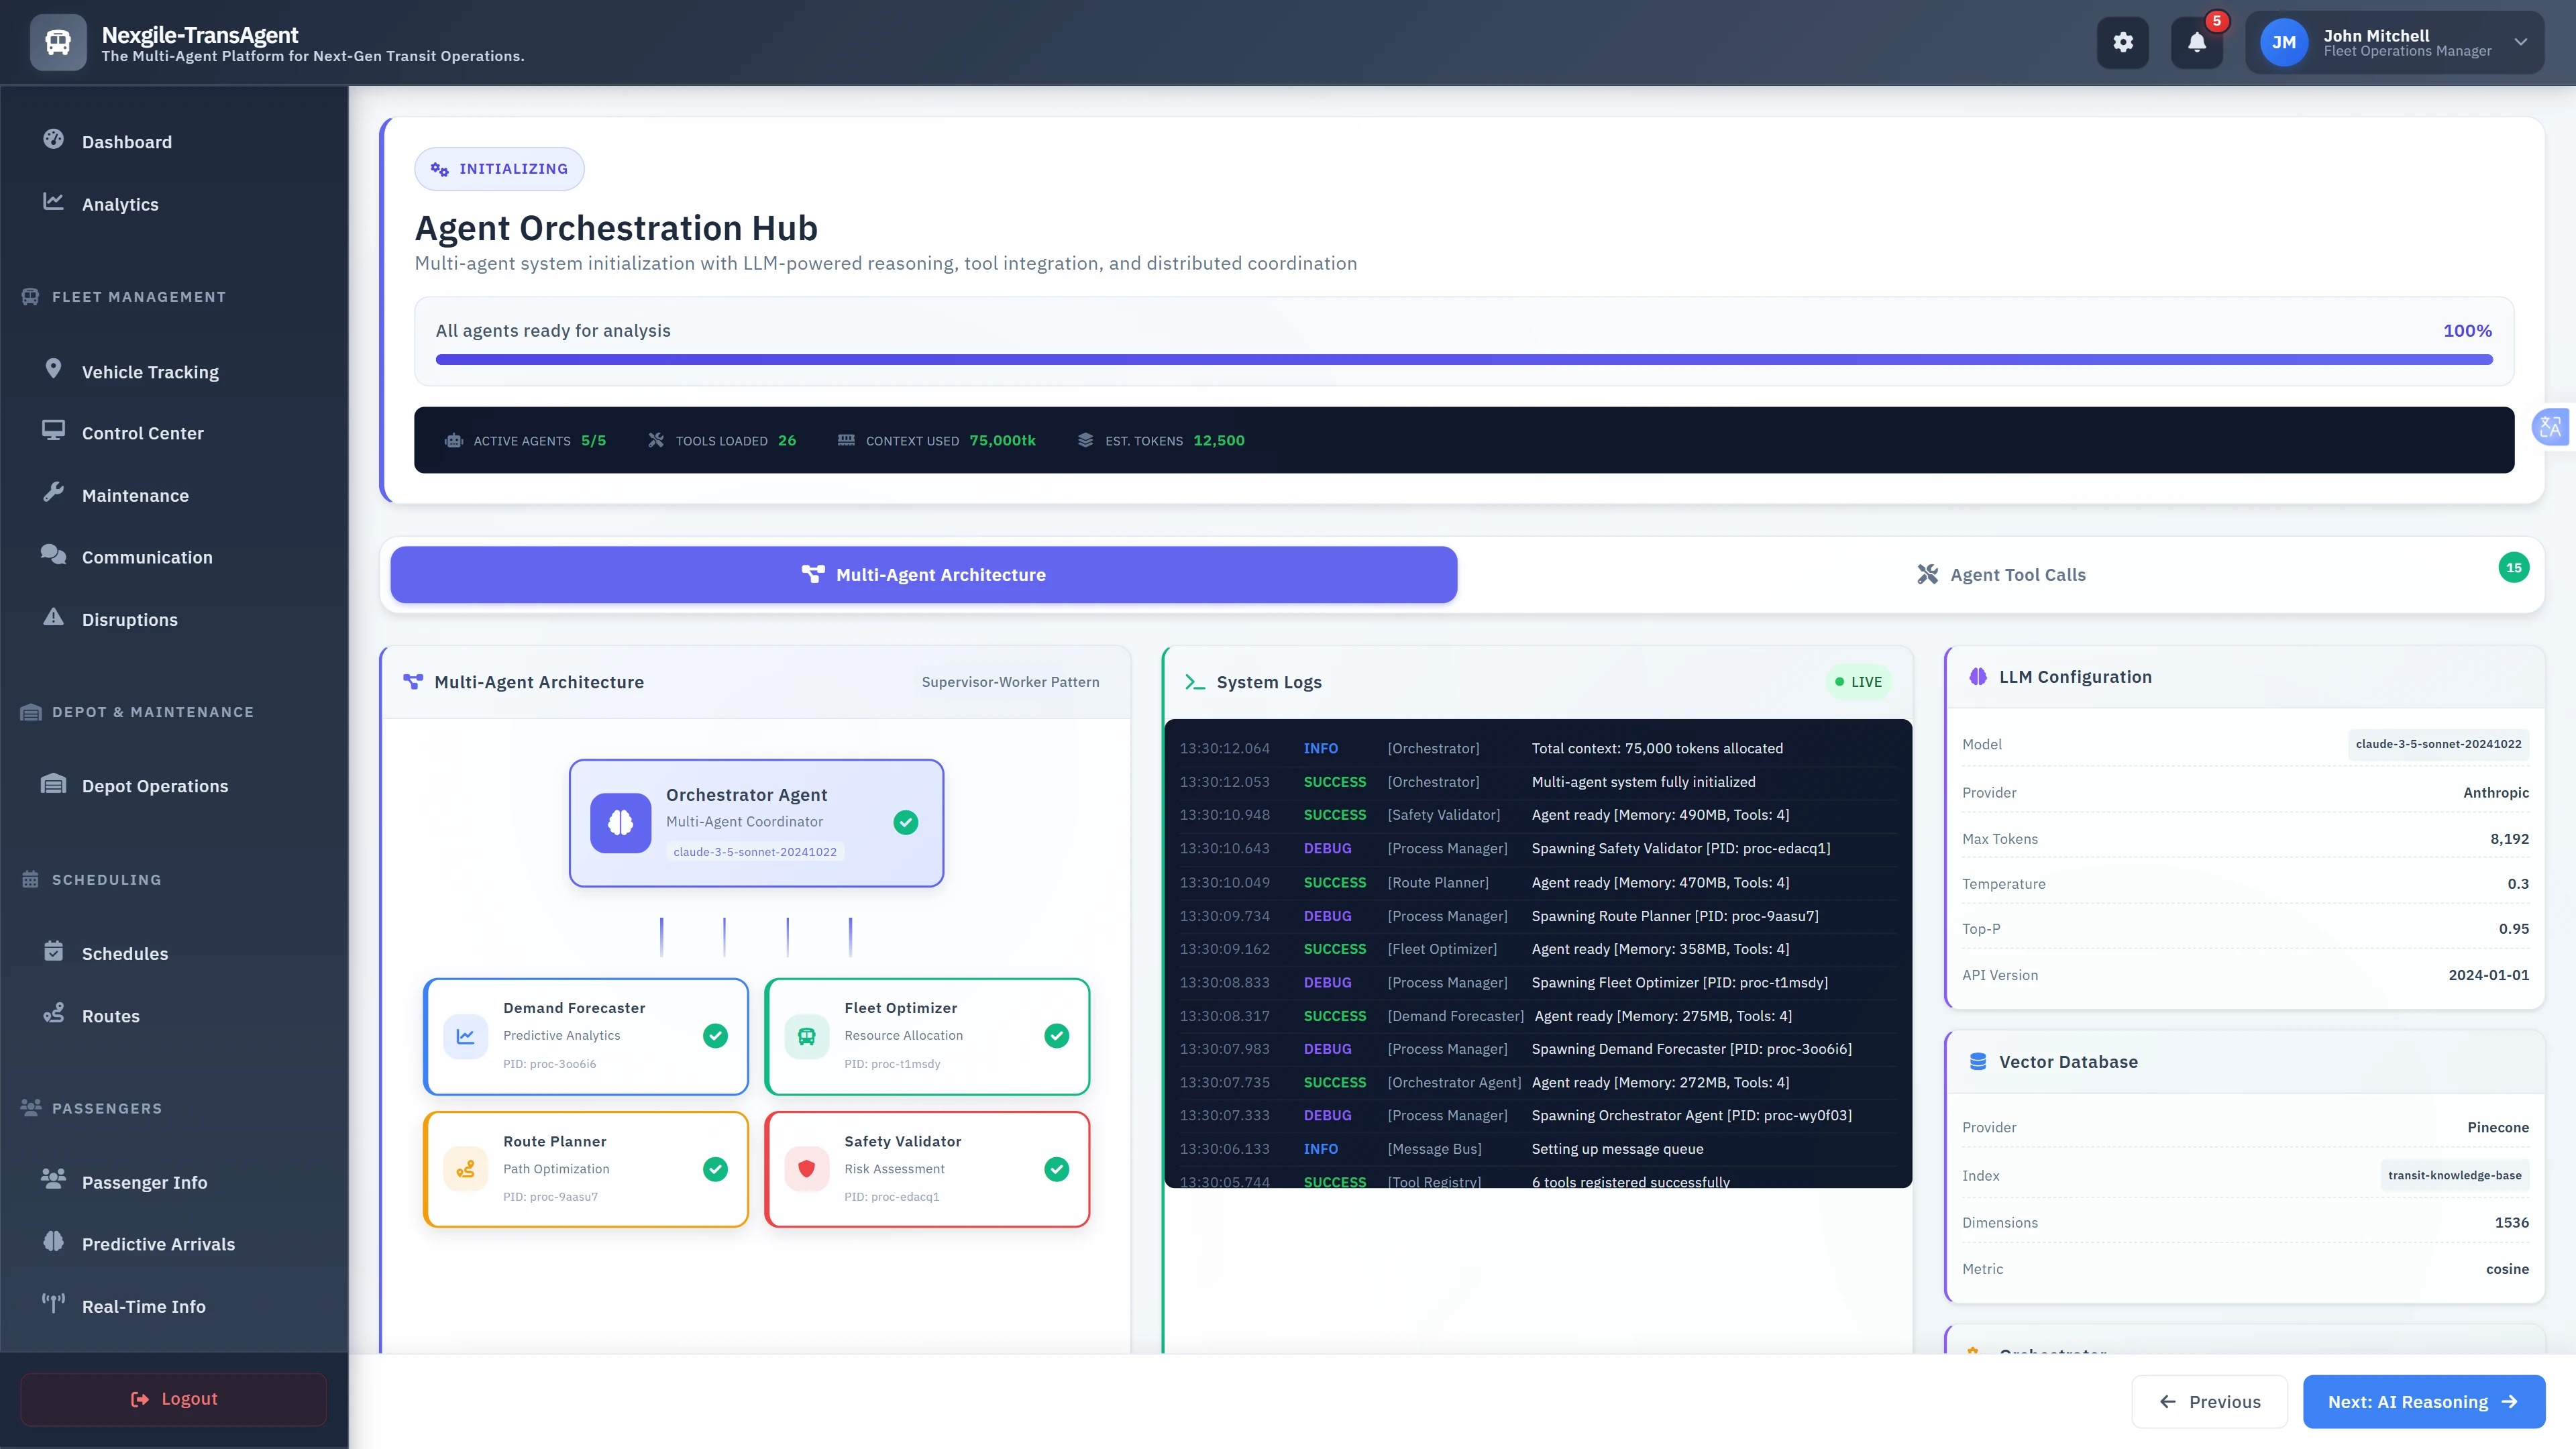Open notifications bell showing 5 alerts
This screenshot has height=1449, width=2576.
click(x=2197, y=42)
